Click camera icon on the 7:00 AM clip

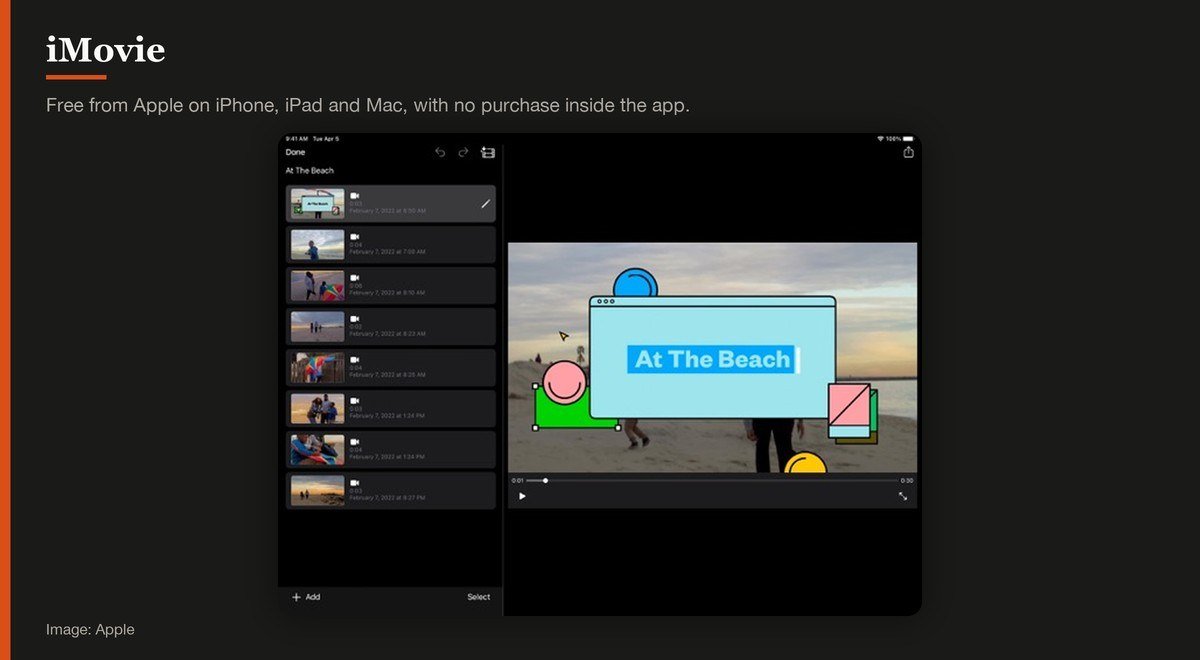(x=354, y=237)
